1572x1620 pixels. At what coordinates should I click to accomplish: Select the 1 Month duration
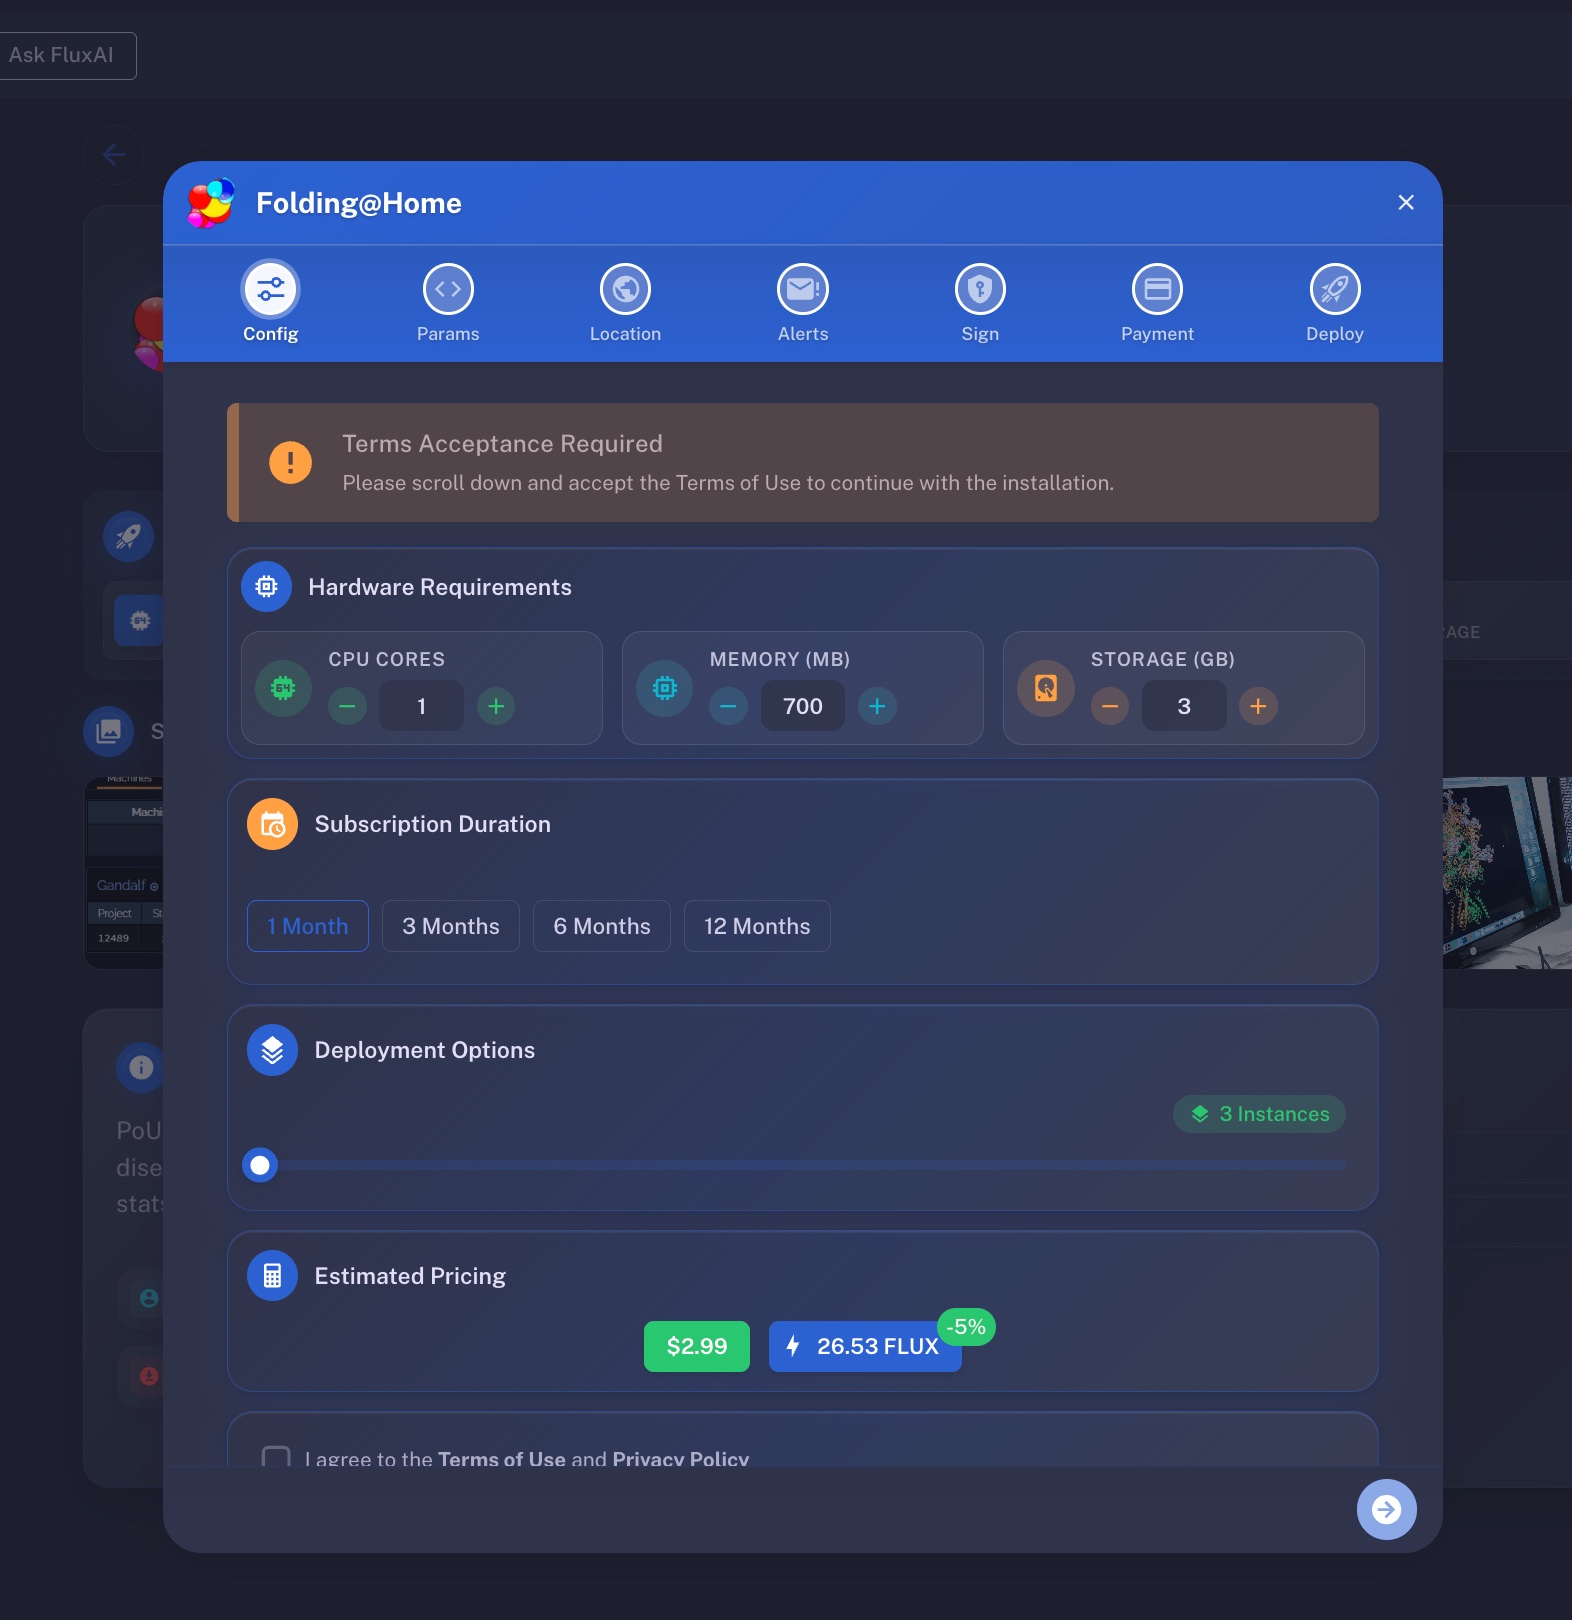[x=308, y=926]
